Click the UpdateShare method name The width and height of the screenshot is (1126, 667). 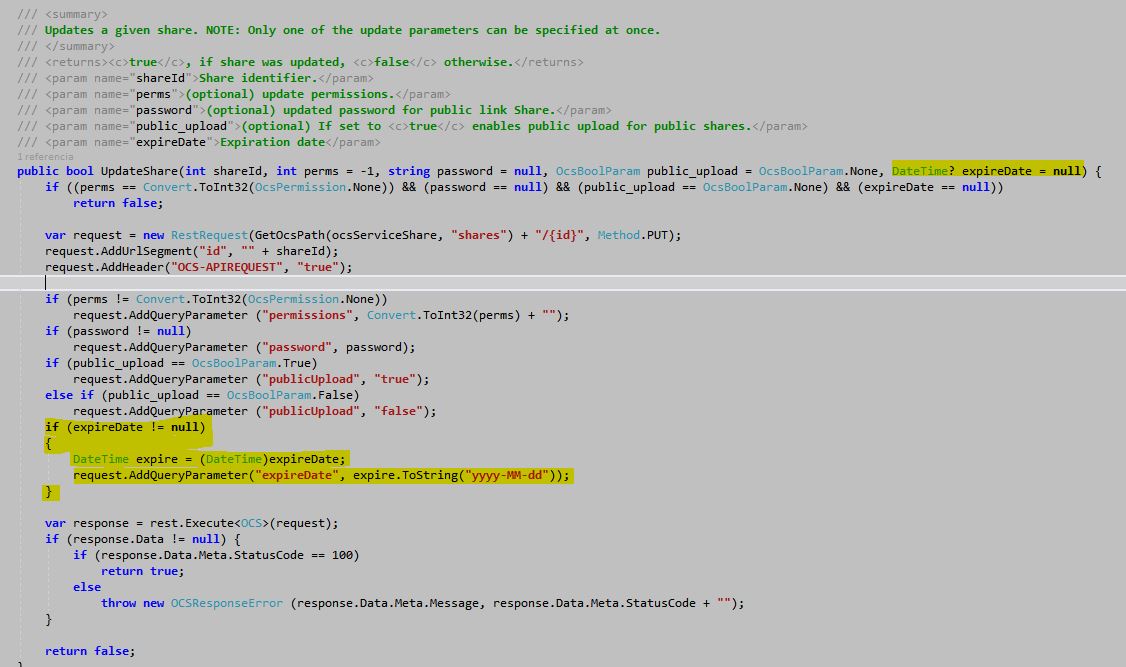[139, 171]
